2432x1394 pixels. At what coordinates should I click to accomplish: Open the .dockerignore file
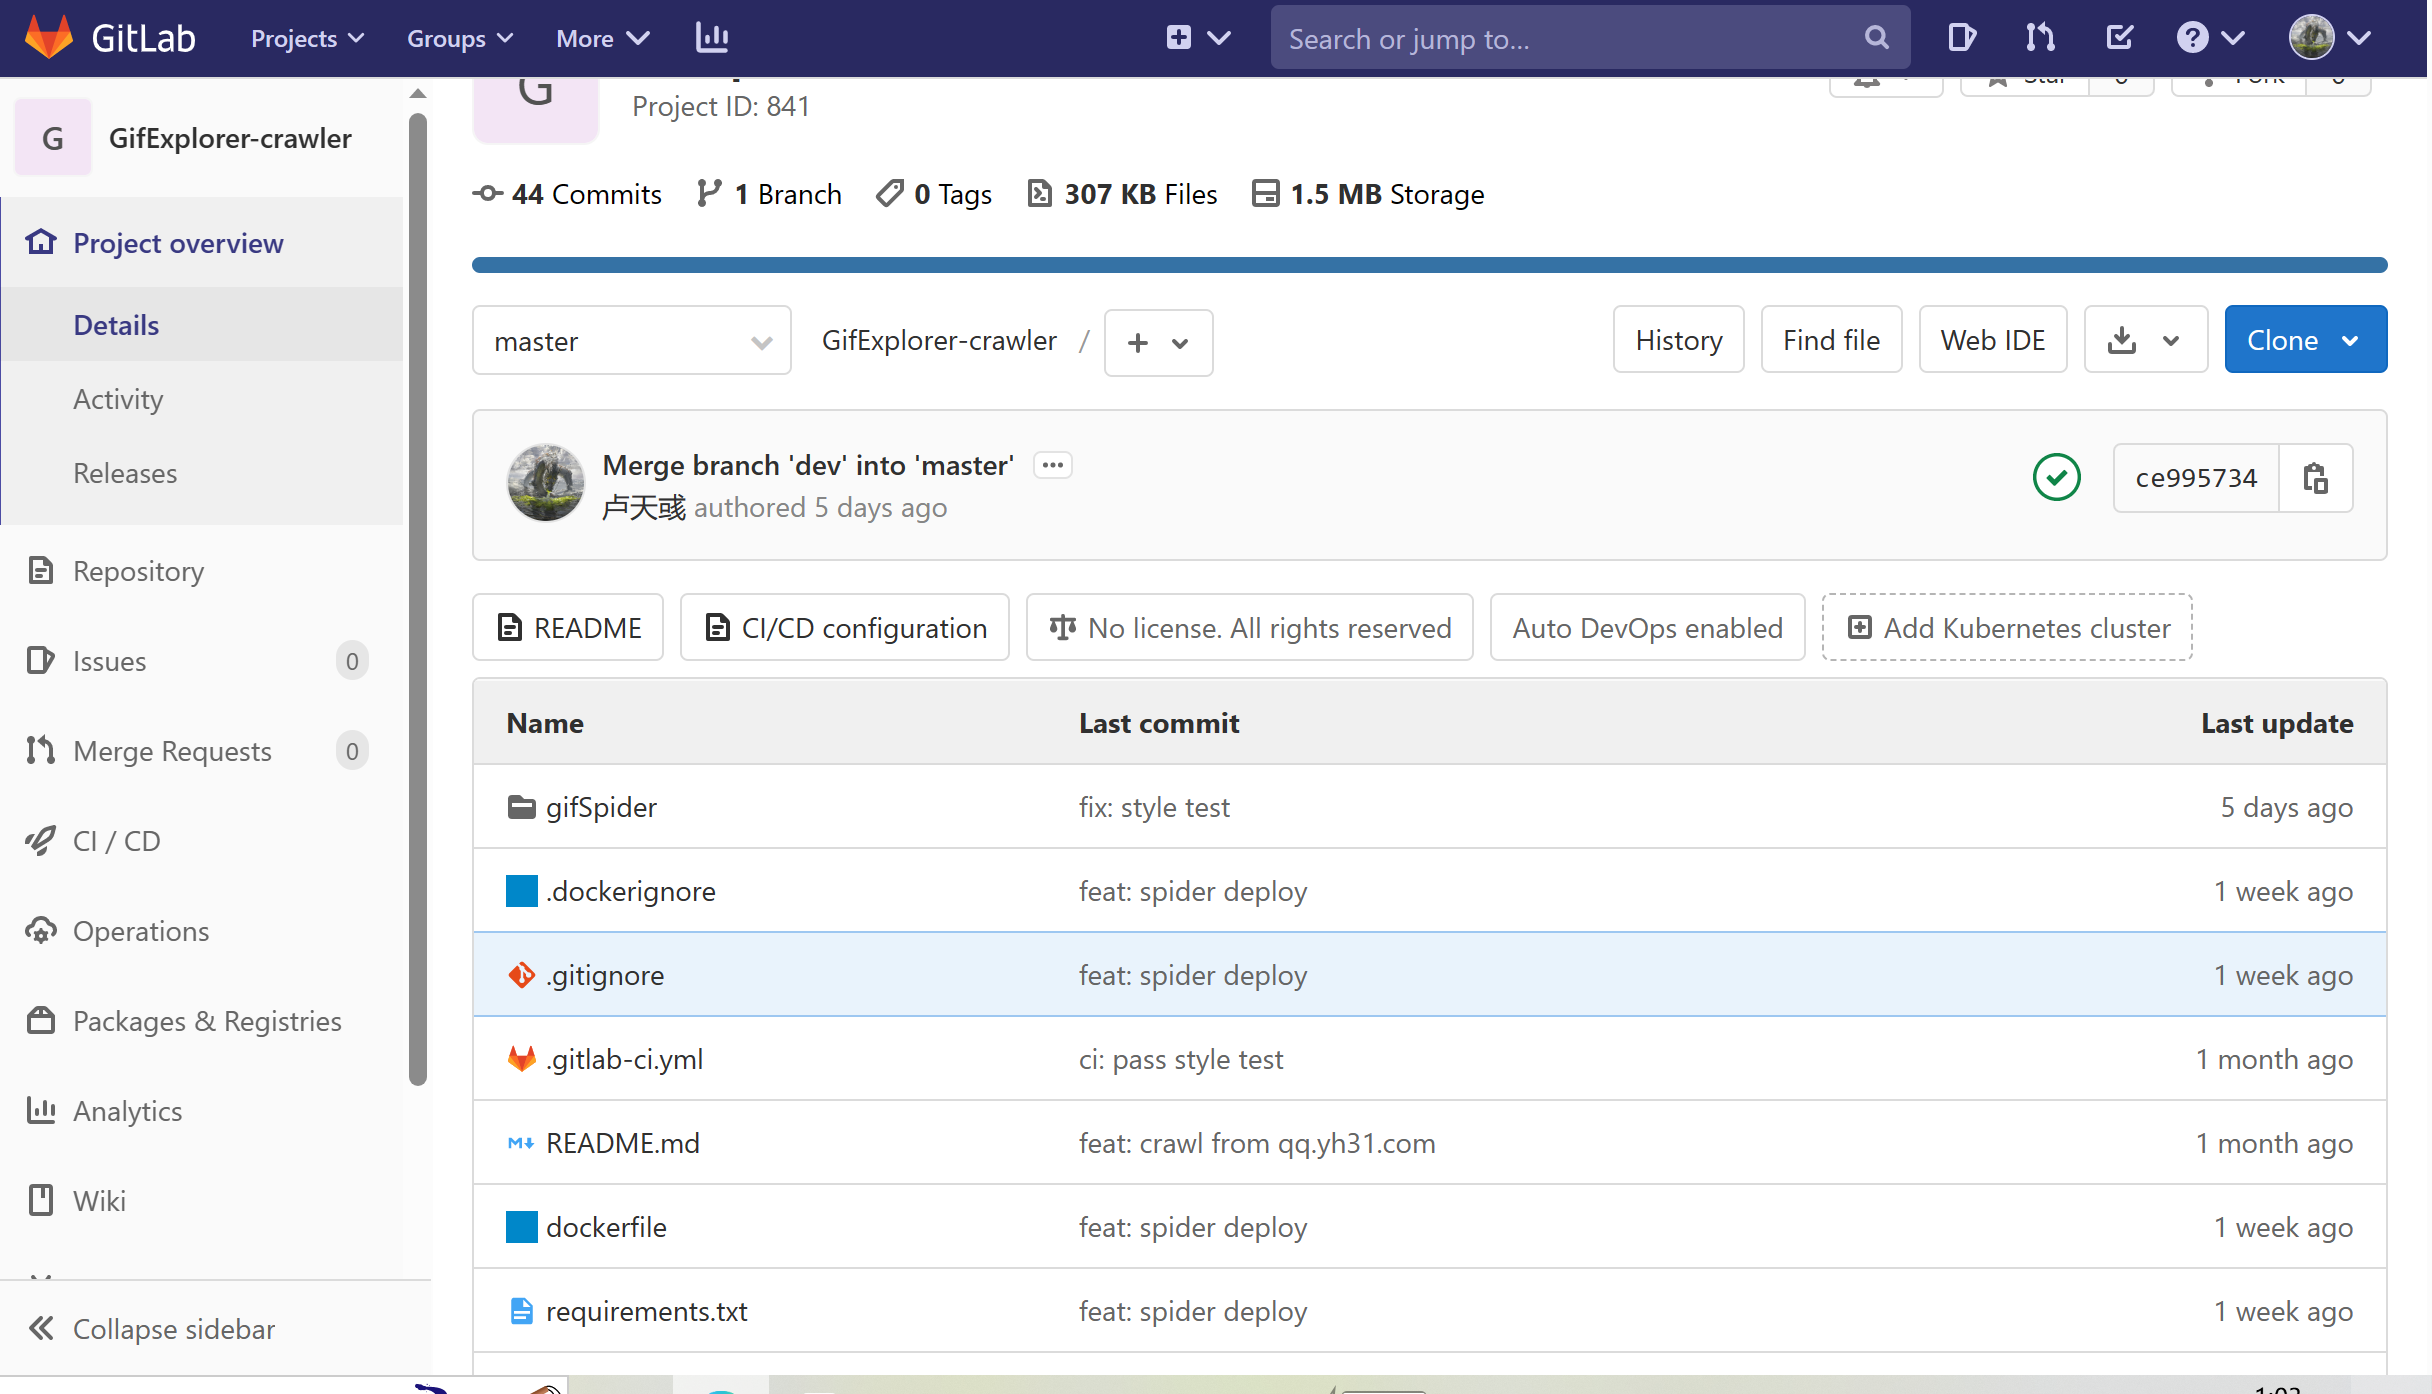coord(631,891)
